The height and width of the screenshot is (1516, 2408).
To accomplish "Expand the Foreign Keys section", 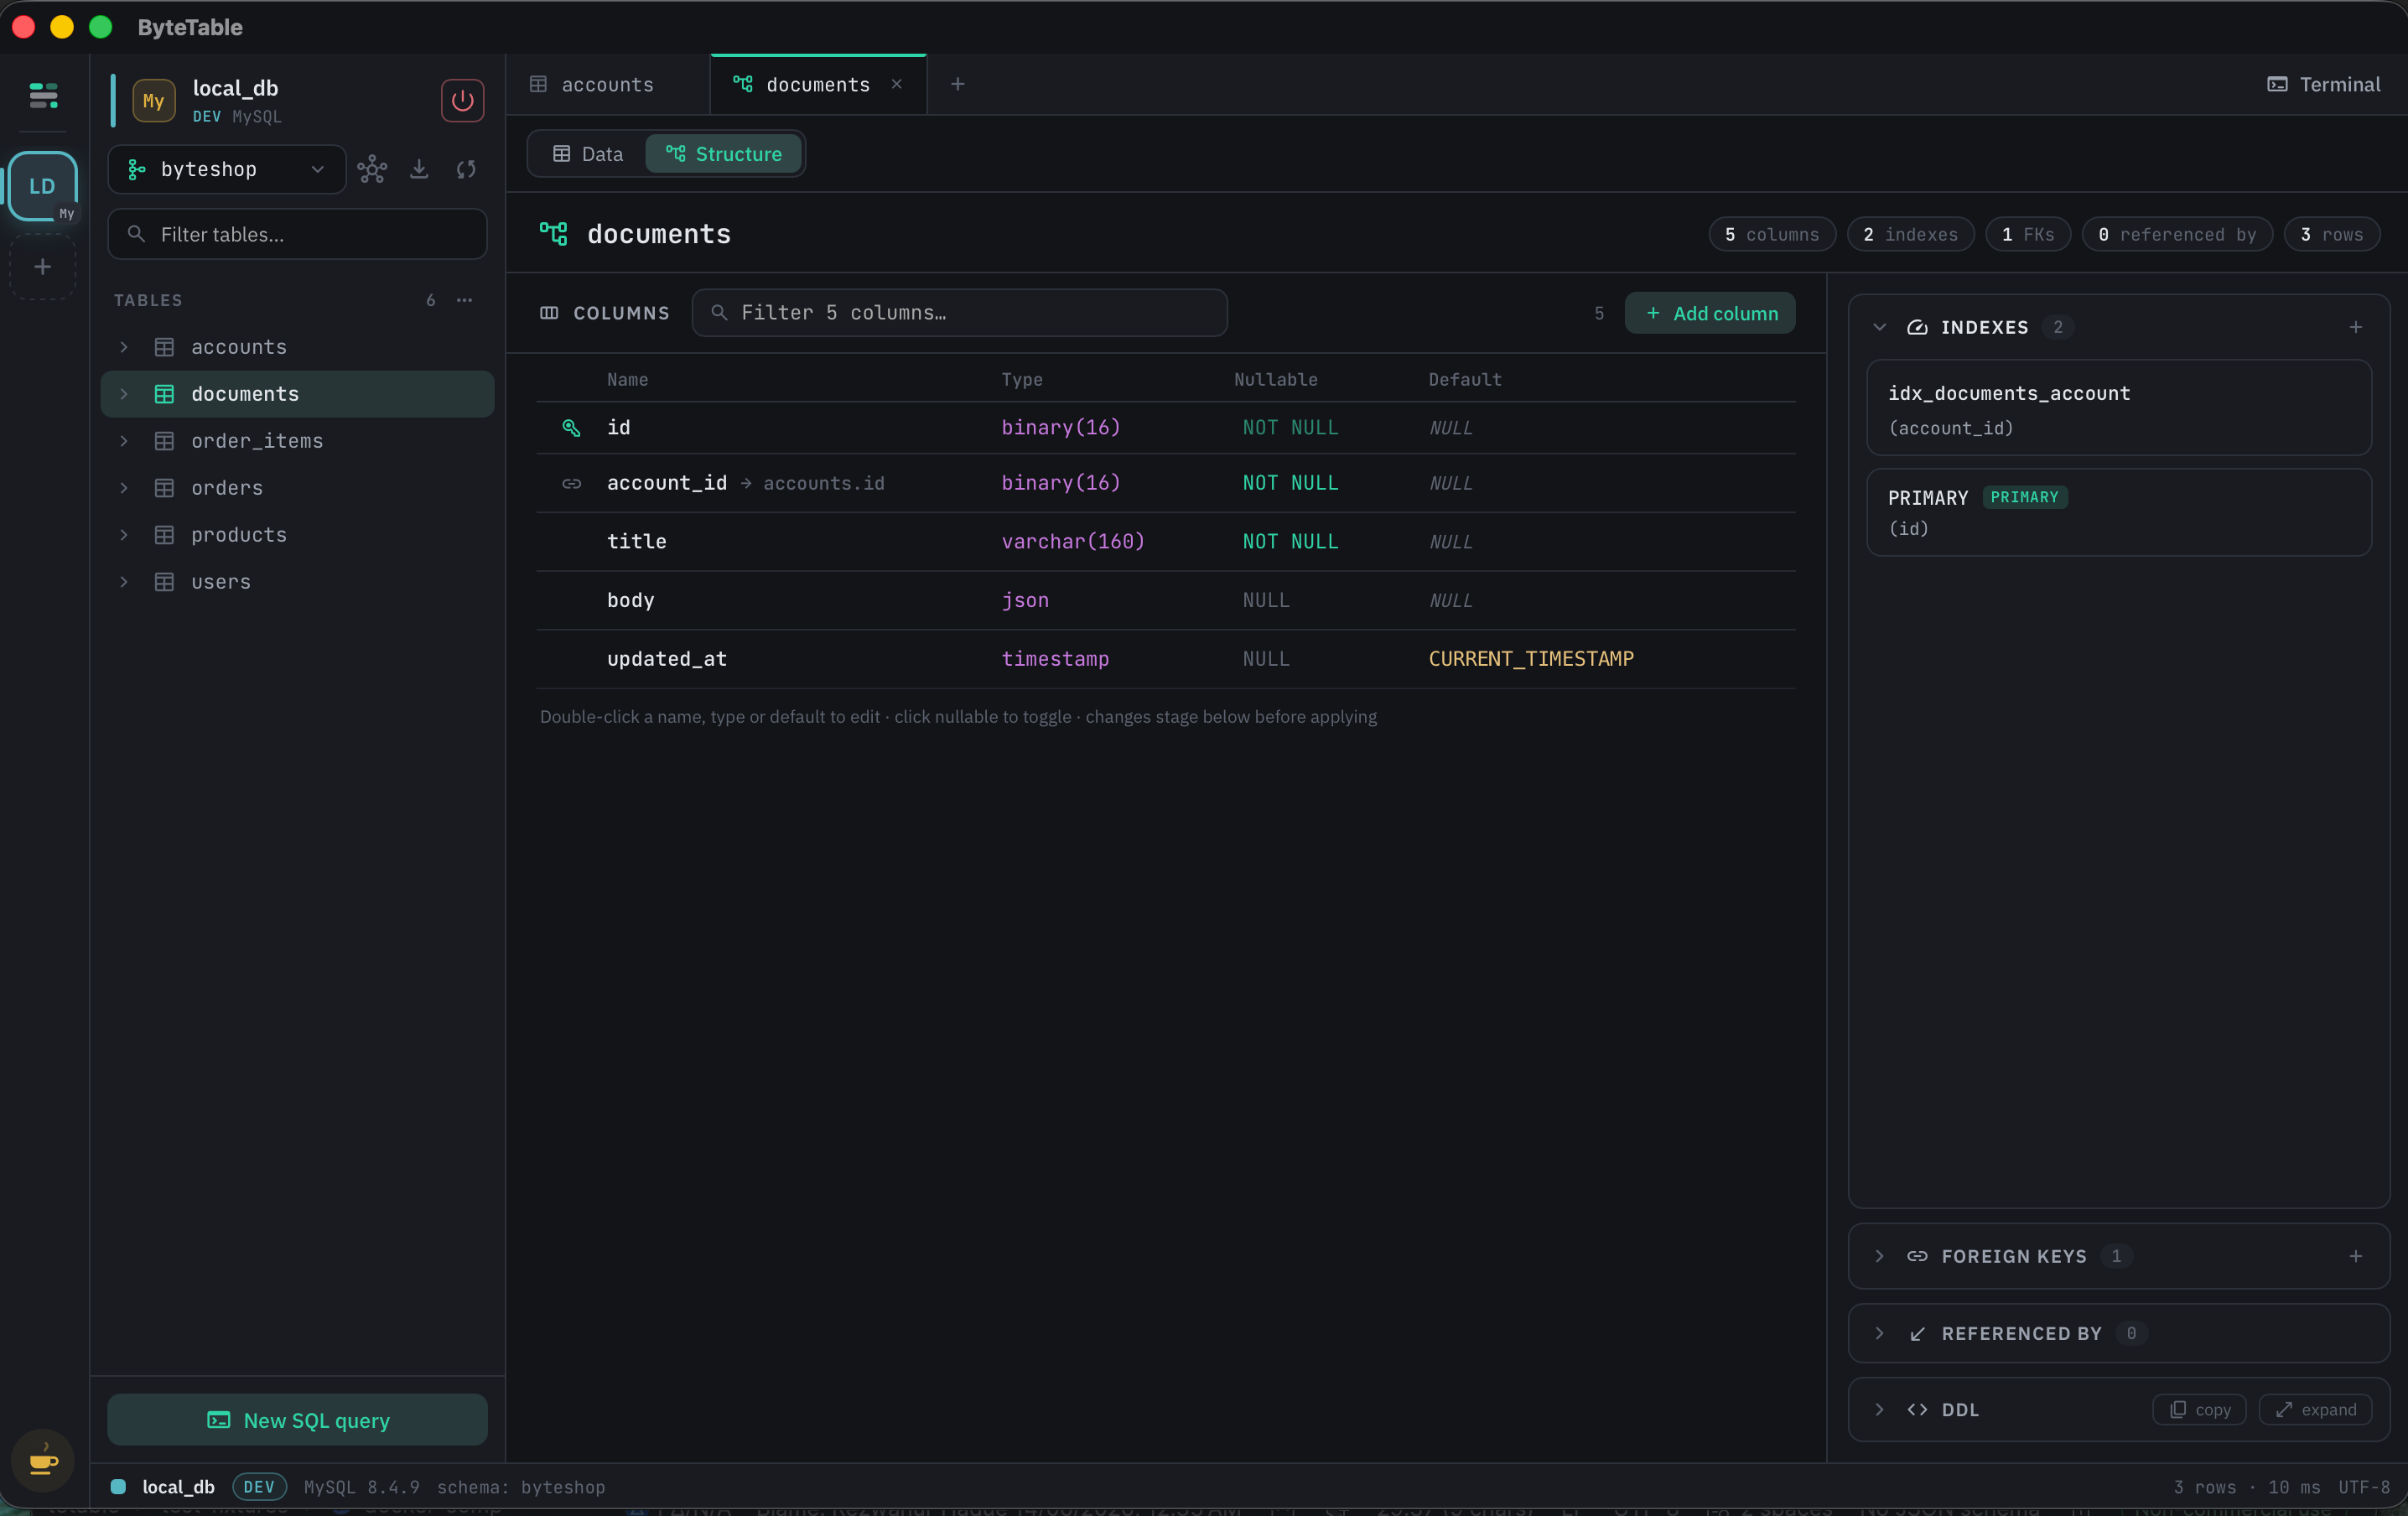I will pos(1879,1256).
